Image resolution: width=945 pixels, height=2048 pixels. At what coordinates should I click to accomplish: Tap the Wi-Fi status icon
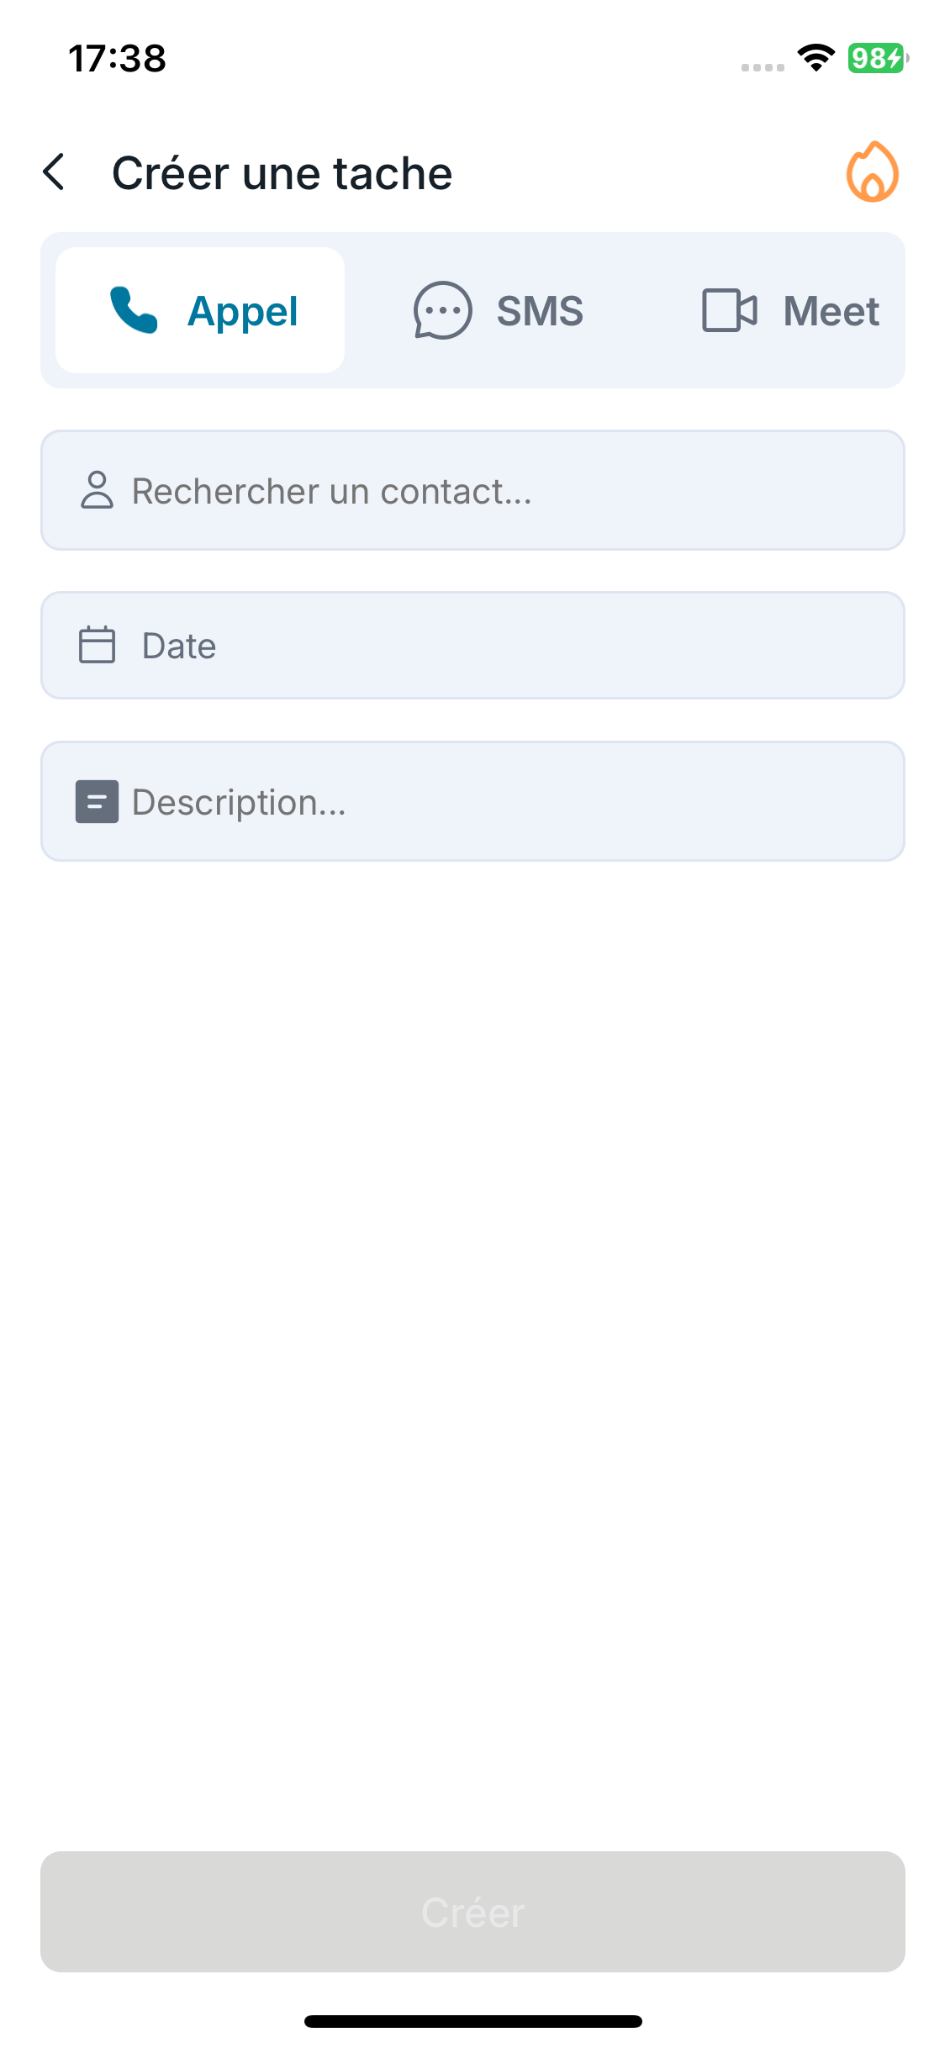[x=816, y=58]
